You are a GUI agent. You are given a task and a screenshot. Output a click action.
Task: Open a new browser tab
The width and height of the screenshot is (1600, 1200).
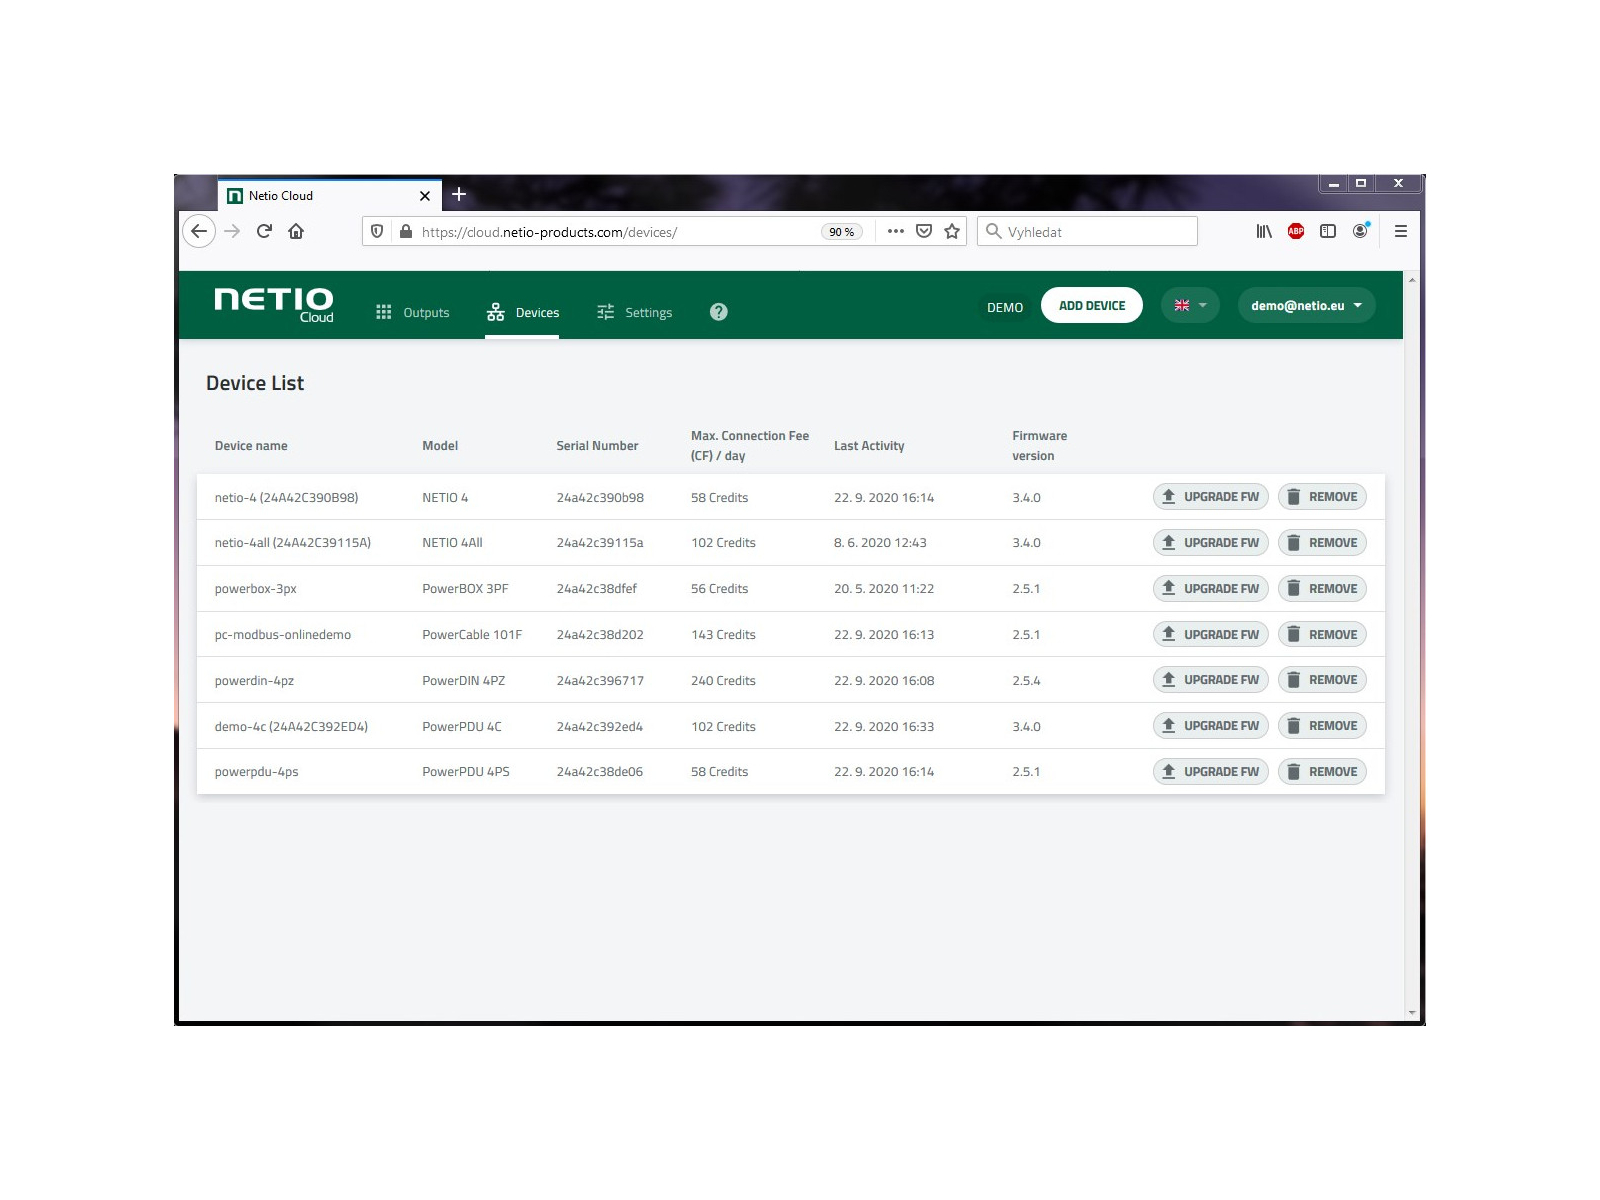(459, 194)
